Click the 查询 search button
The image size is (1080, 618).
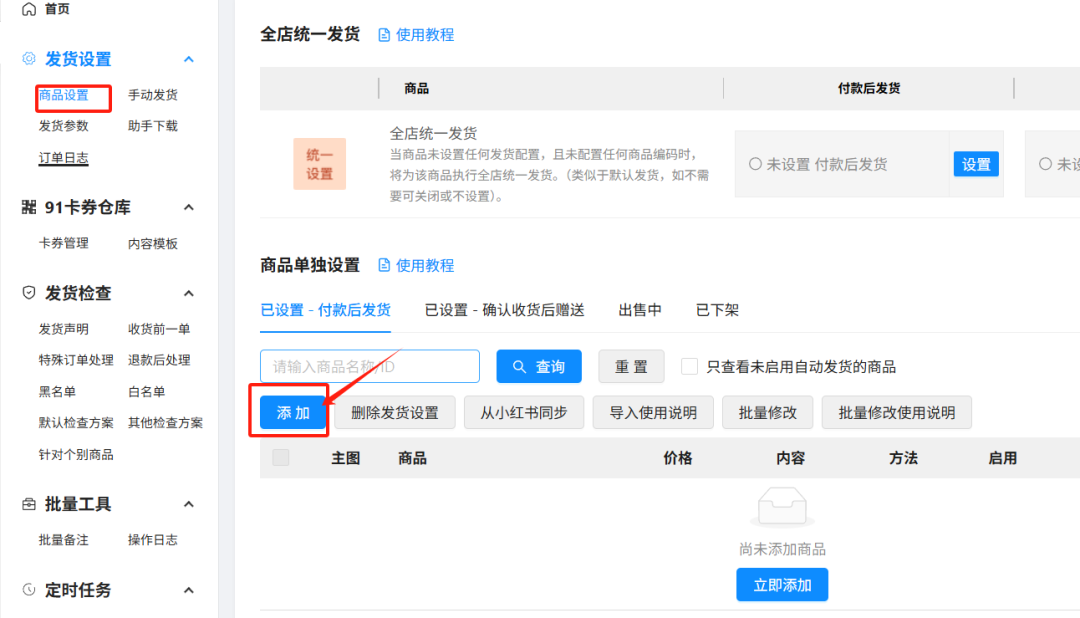click(x=539, y=367)
